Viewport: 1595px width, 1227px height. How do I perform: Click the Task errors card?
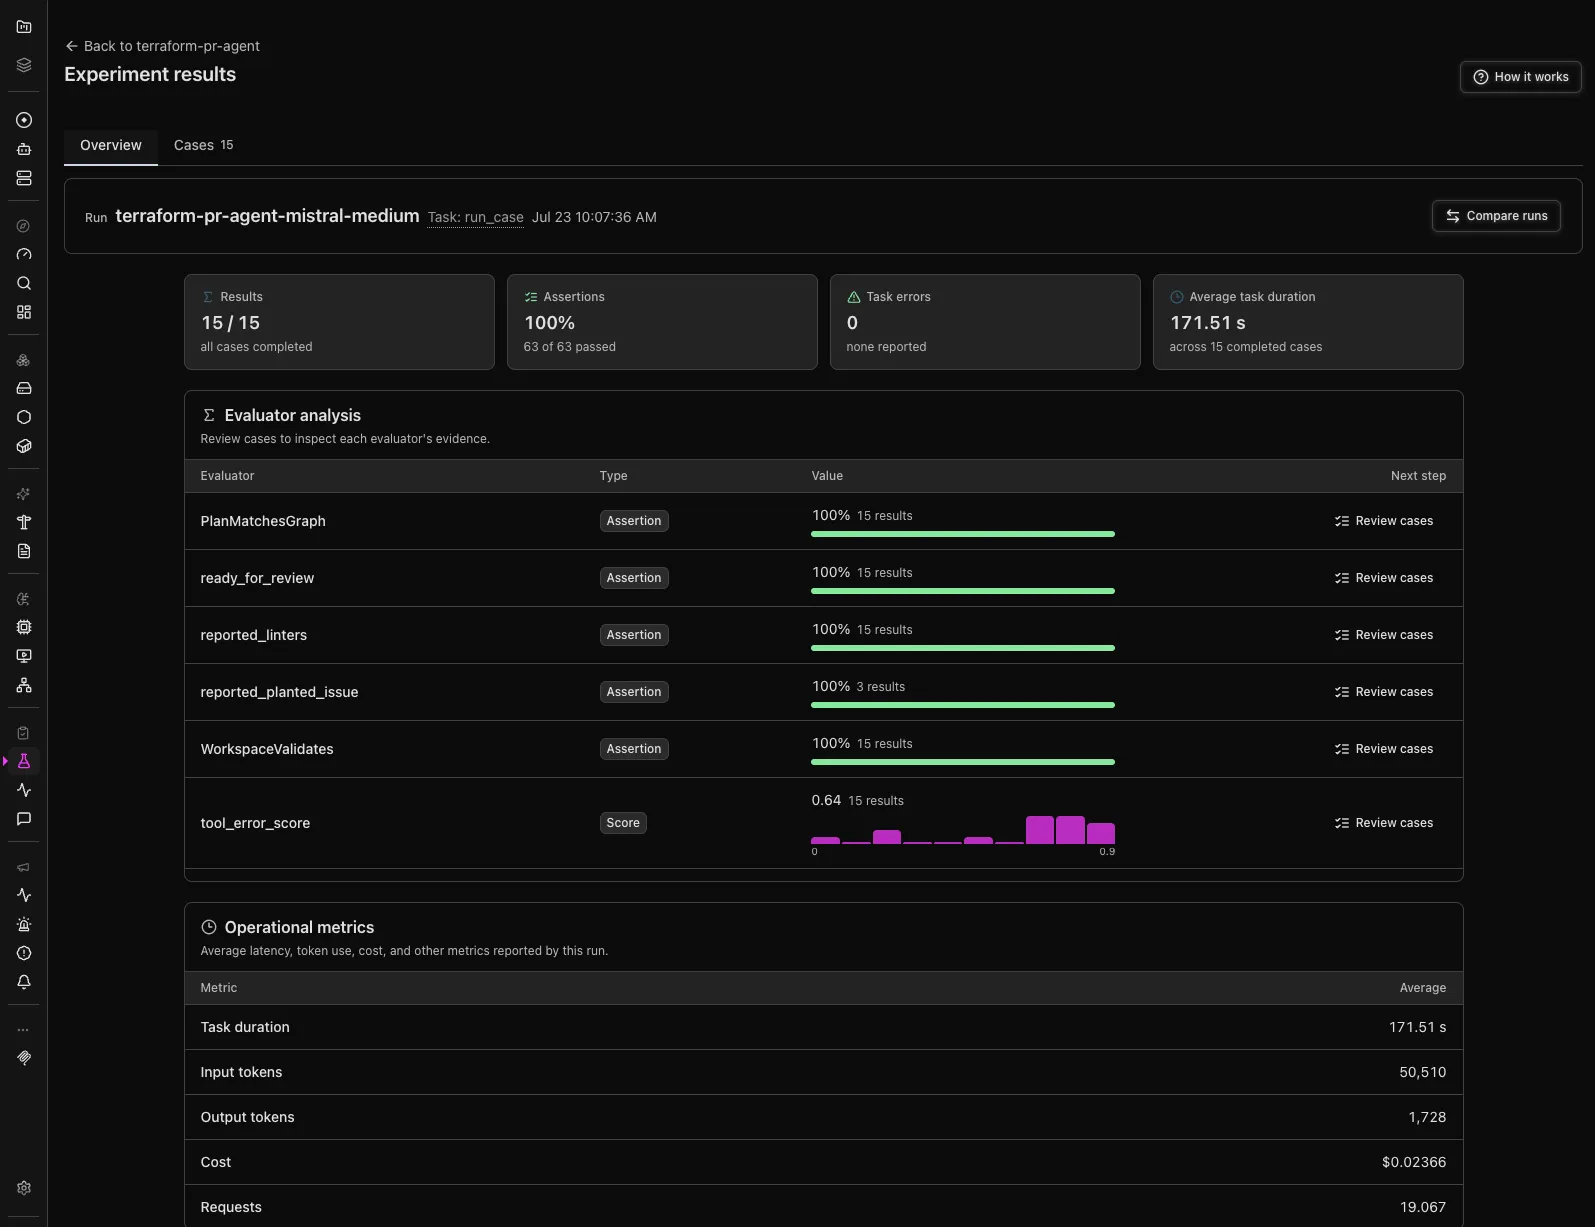pos(985,322)
